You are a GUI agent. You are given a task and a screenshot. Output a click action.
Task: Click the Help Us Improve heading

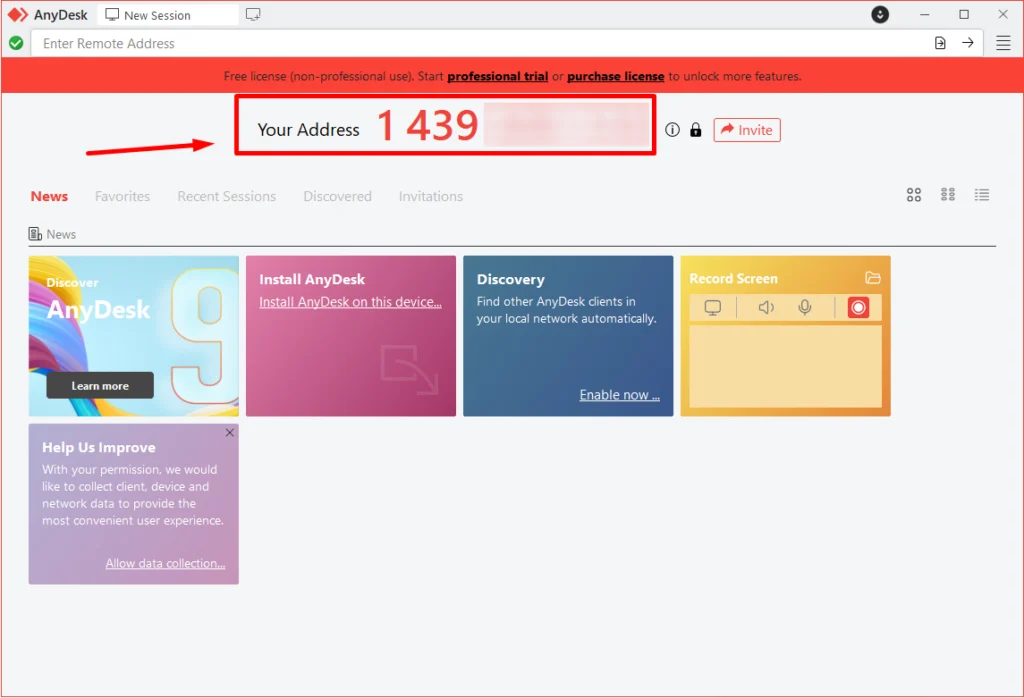pyautogui.click(x=99, y=447)
